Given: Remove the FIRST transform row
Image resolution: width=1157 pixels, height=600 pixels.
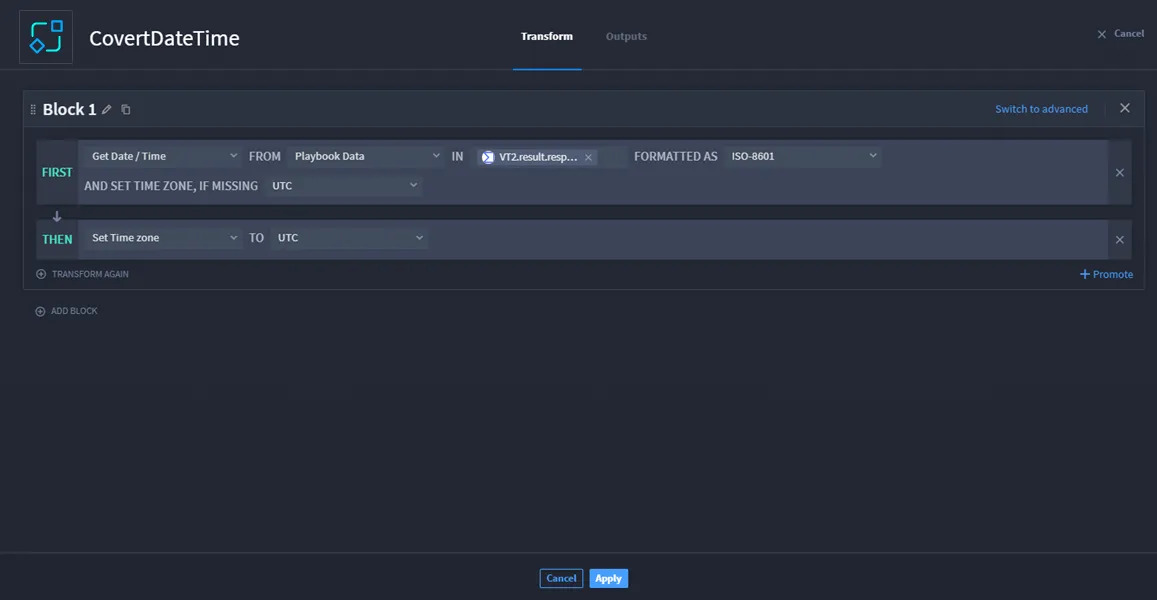Looking at the screenshot, I should tap(1119, 173).
